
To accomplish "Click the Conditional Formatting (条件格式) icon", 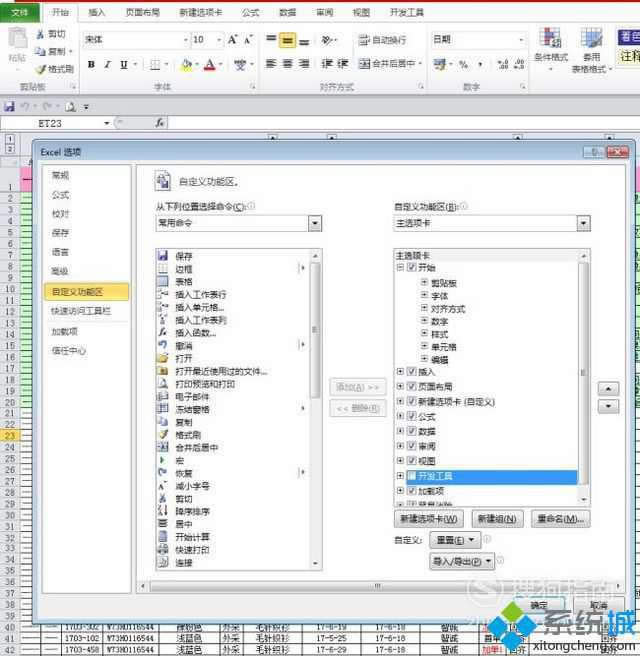I will [550, 38].
